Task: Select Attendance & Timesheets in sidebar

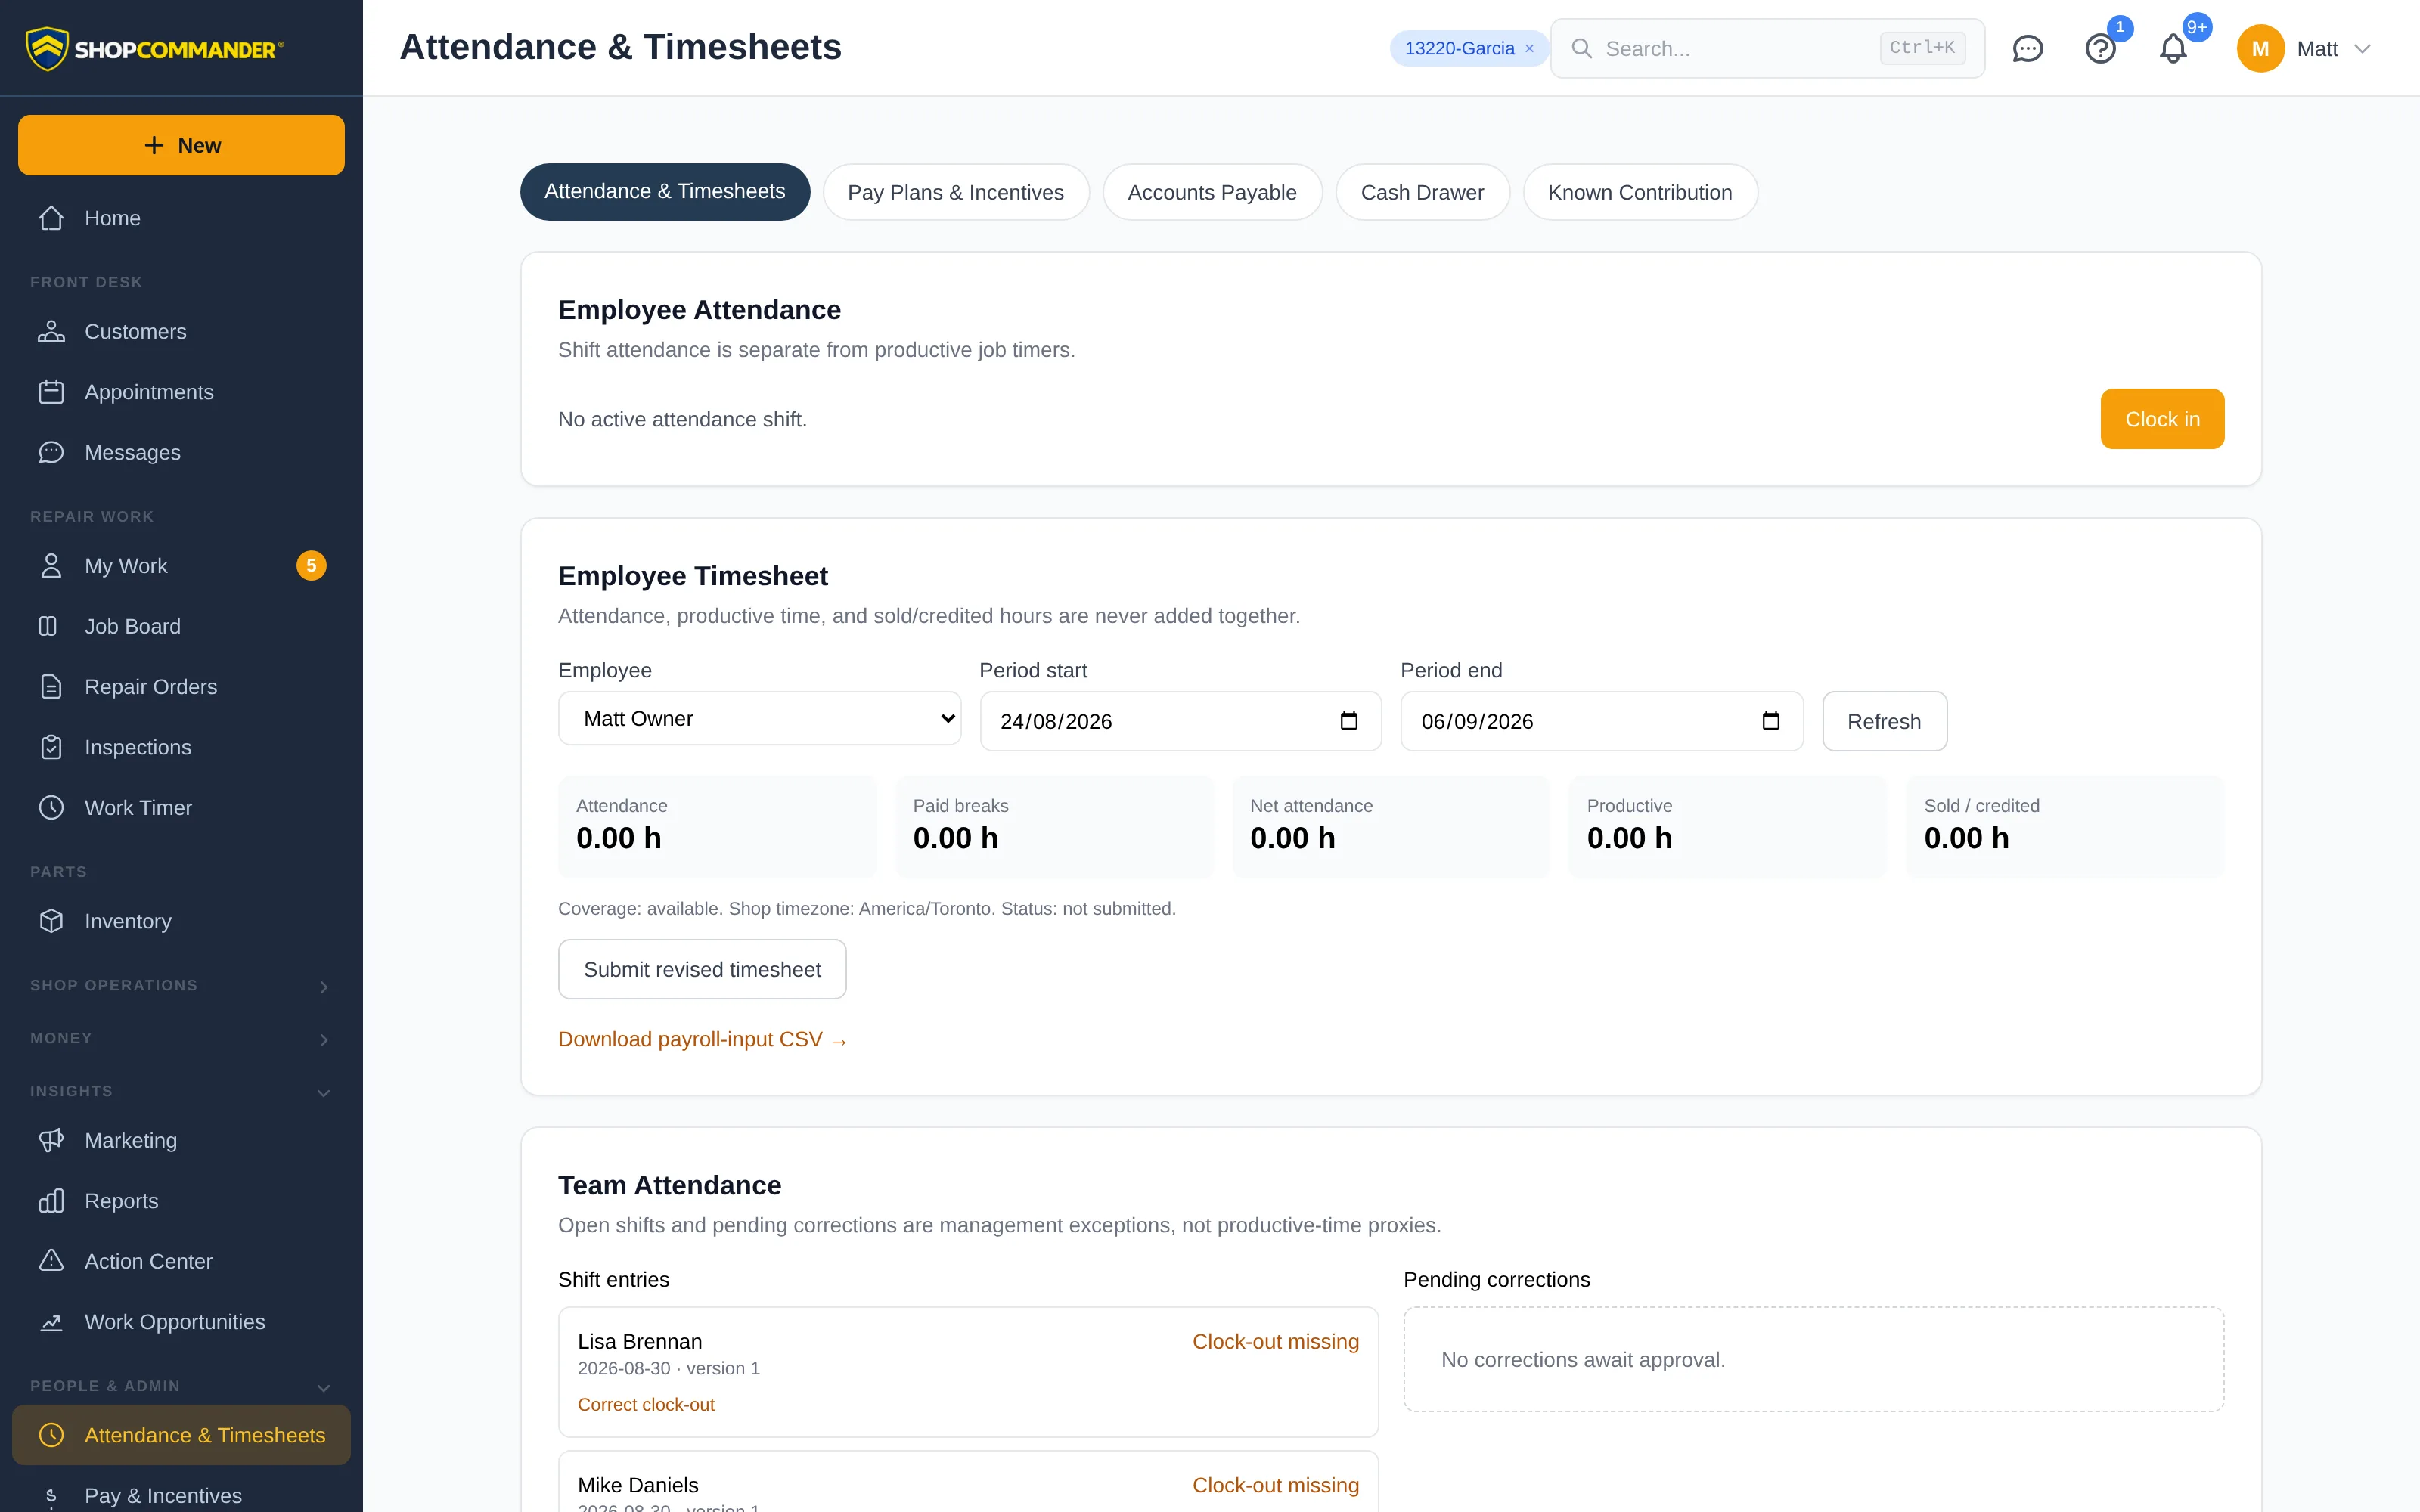Action: point(181,1435)
